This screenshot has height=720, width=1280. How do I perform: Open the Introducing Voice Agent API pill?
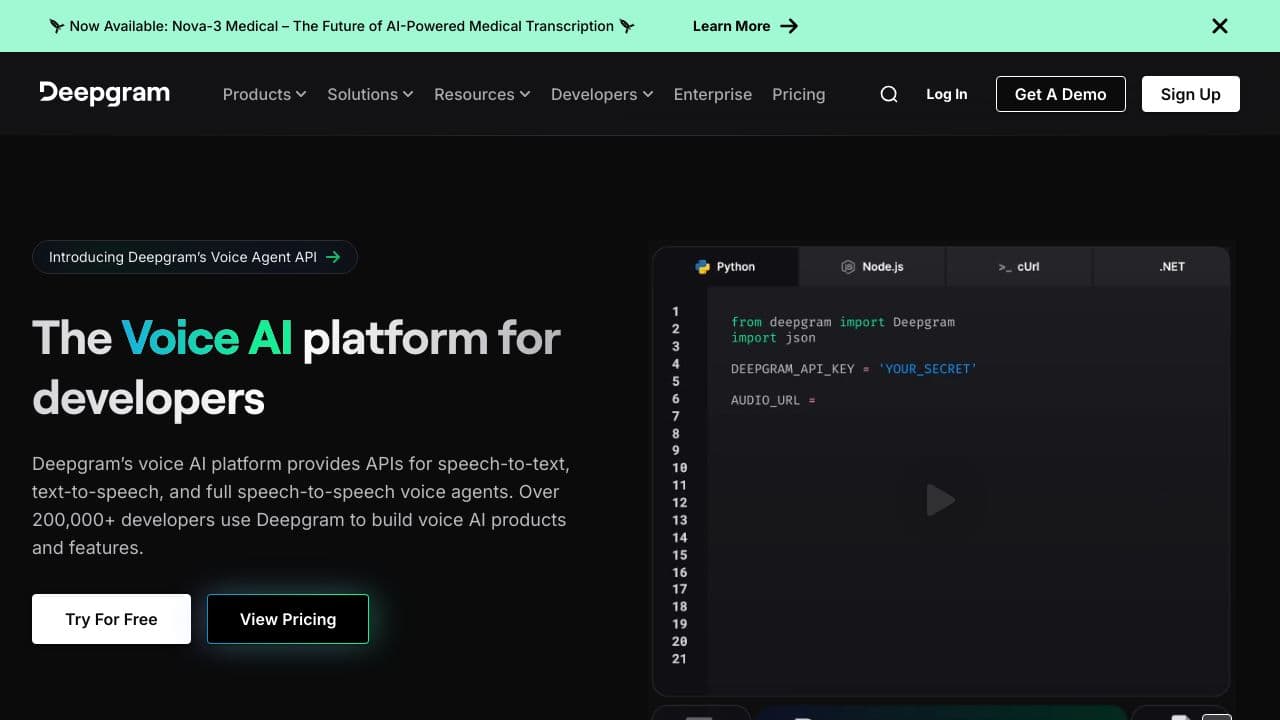195,257
